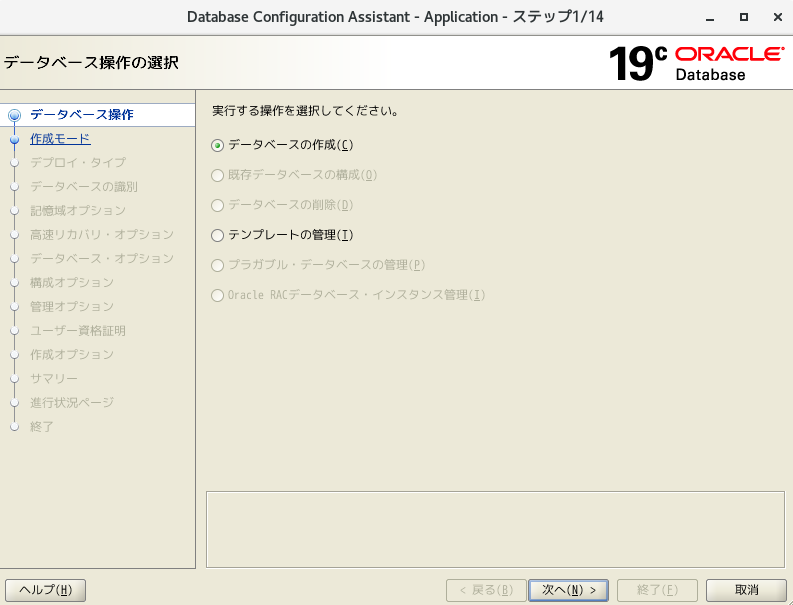Click the < 戻る(B) button
This screenshot has height=605, width=793.
[486, 590]
